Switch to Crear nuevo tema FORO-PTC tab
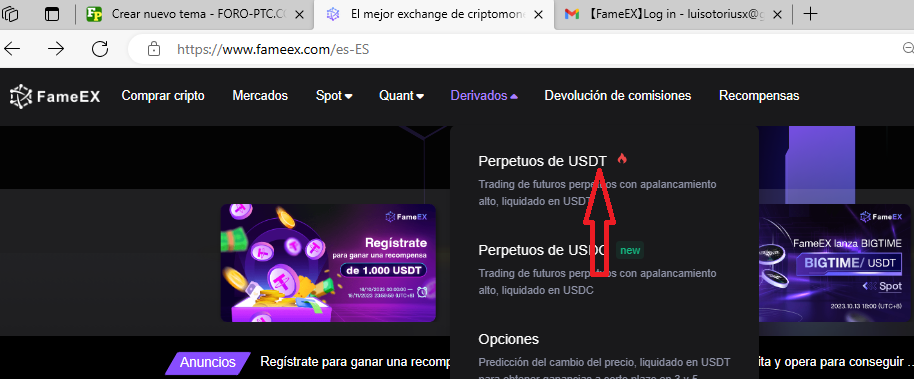Viewport: 914px width, 379px height. [195, 14]
